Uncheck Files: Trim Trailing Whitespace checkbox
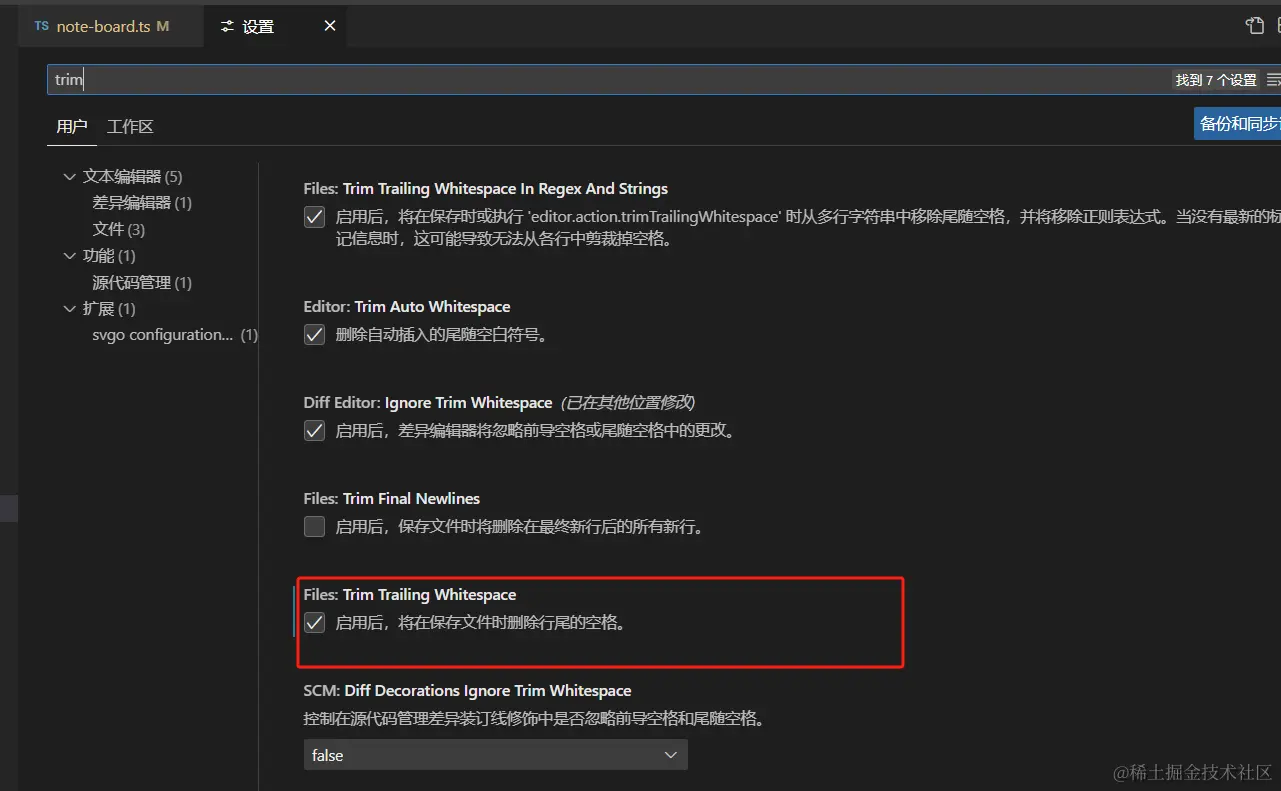Screen dimensions: 1281x791 pyautogui.click(x=315, y=623)
